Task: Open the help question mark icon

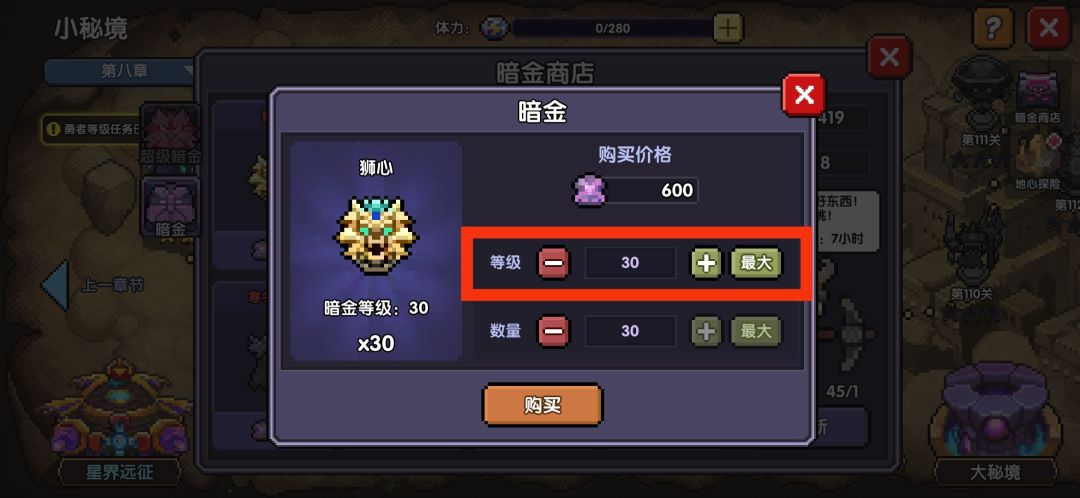Action: [x=993, y=28]
